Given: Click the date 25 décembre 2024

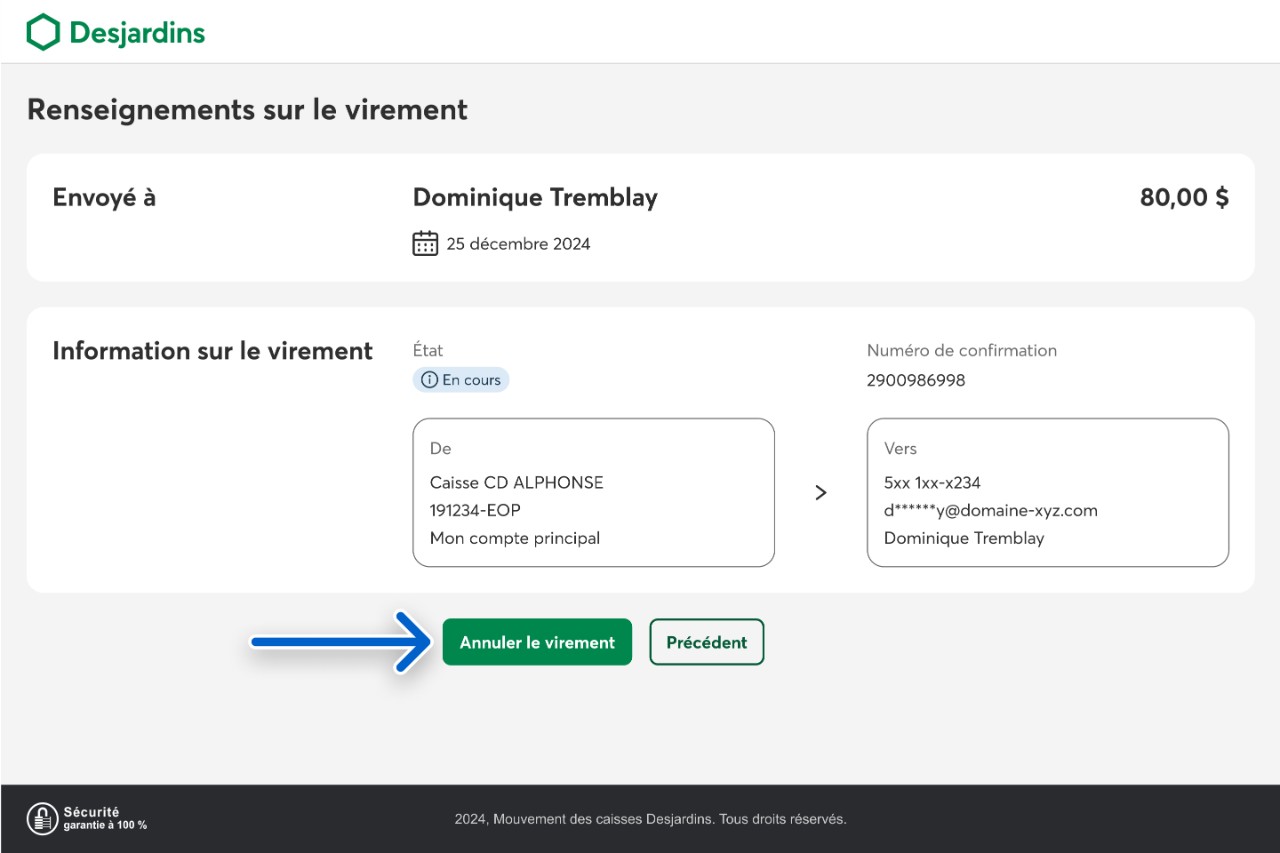Looking at the screenshot, I should click(x=518, y=244).
